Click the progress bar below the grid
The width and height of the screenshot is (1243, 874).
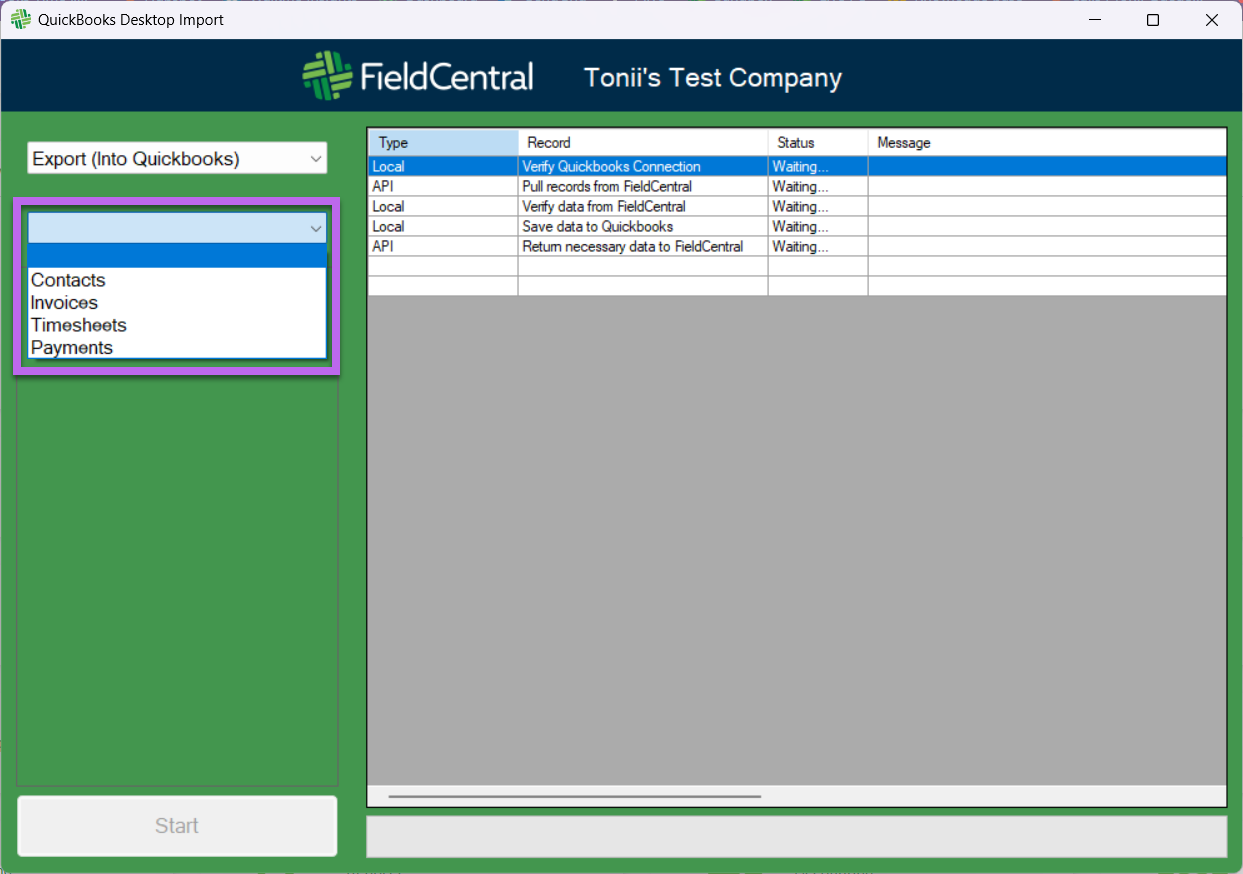(796, 836)
